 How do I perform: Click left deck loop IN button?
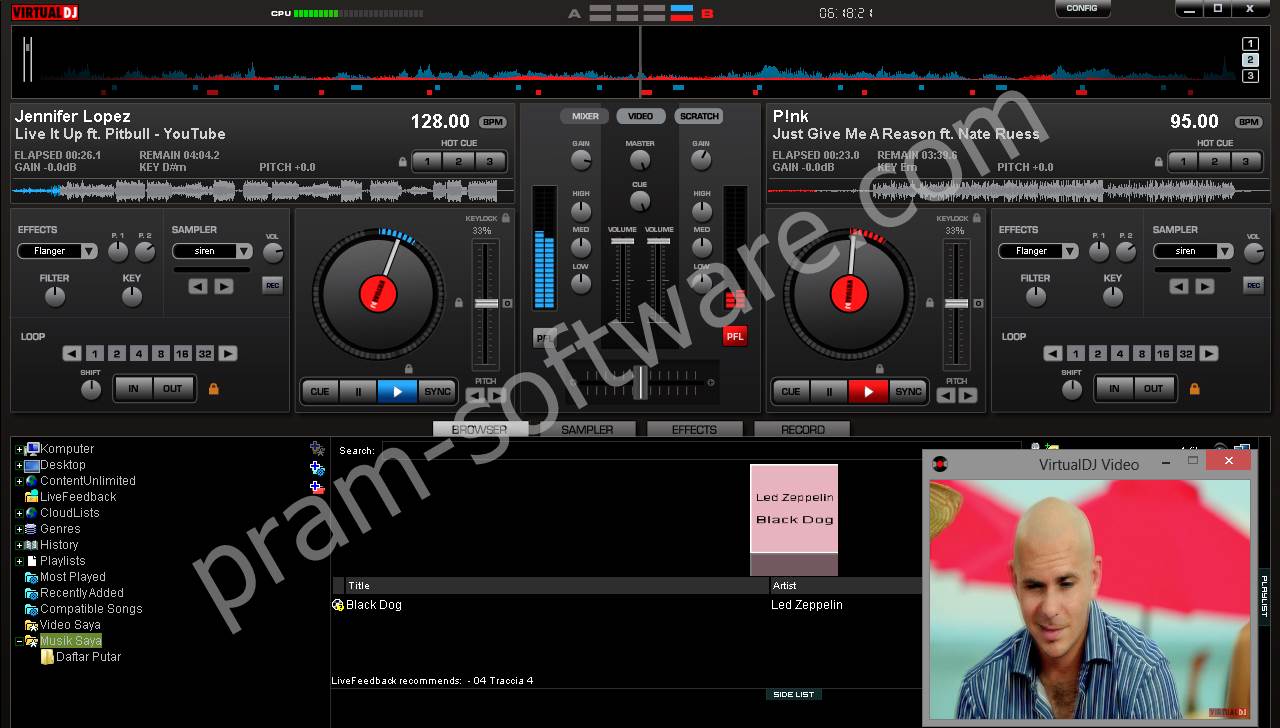click(134, 388)
